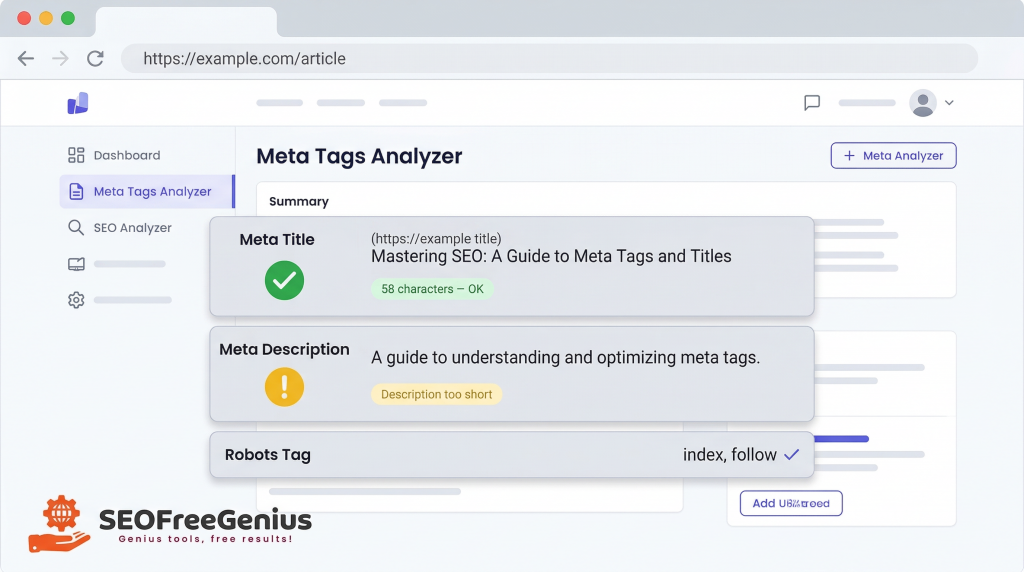The height and width of the screenshot is (572, 1024).
Task: Open the chat messages icon
Action: [x=812, y=102]
